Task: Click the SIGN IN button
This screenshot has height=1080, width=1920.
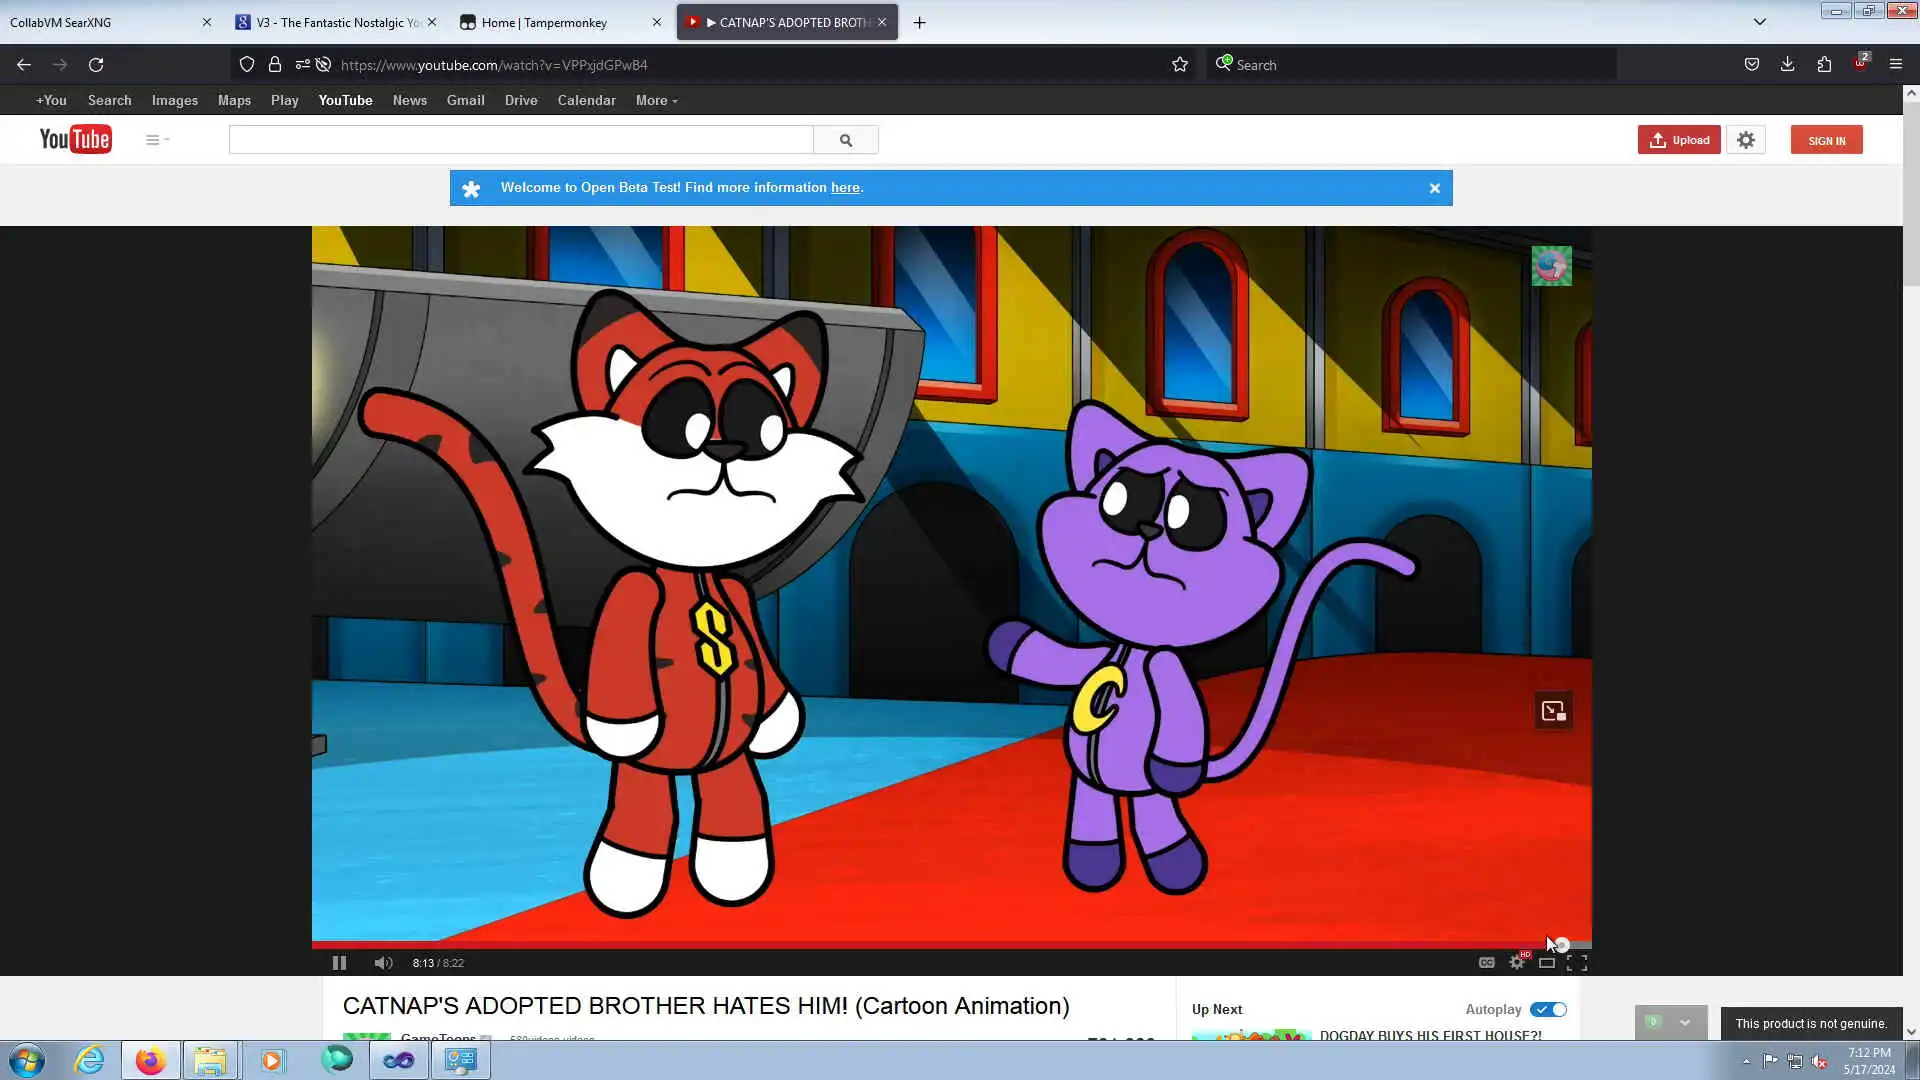Action: 1826,140
